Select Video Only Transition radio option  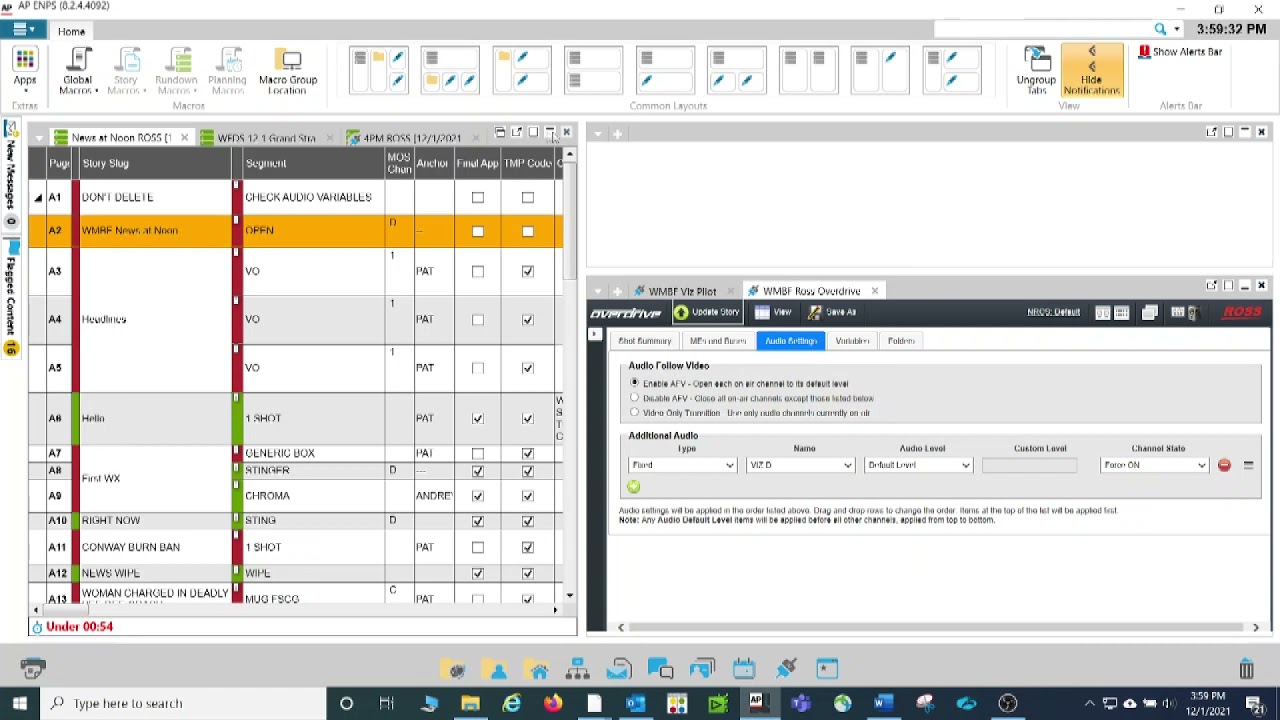(x=634, y=412)
